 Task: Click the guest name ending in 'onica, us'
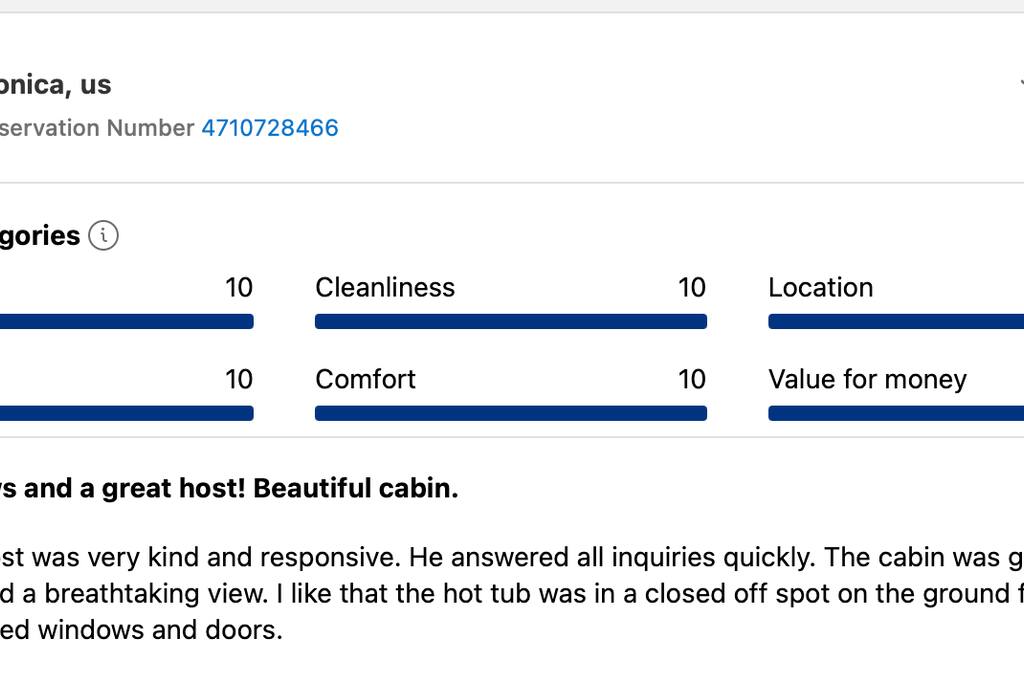(56, 85)
